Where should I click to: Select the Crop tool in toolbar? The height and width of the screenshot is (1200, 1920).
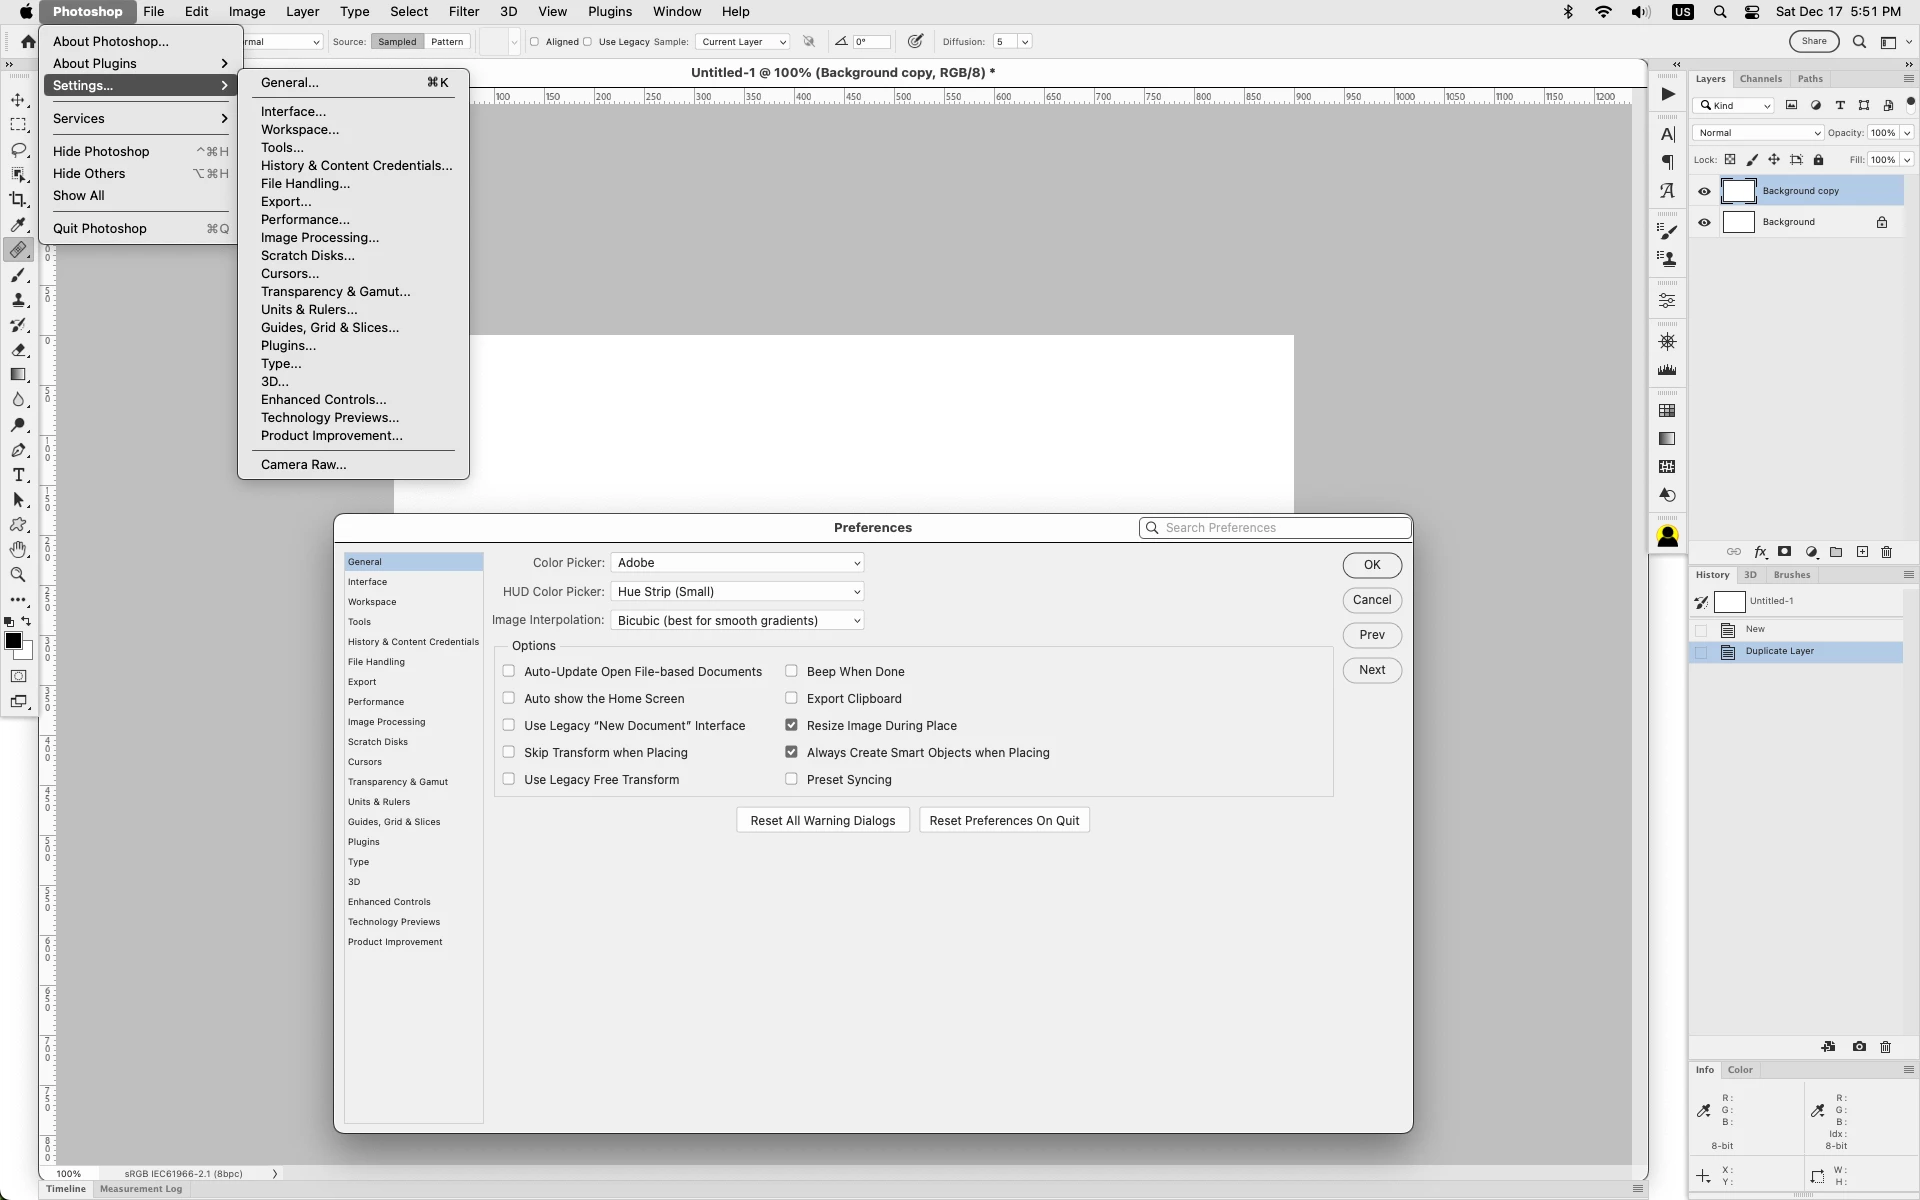click(x=18, y=200)
